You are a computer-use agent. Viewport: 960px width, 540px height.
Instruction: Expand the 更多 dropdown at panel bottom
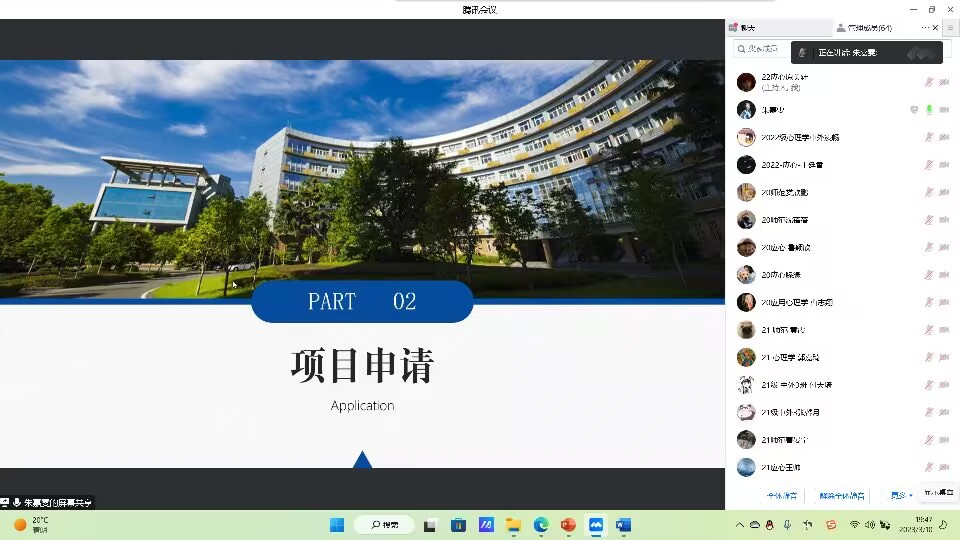pyautogui.click(x=901, y=495)
